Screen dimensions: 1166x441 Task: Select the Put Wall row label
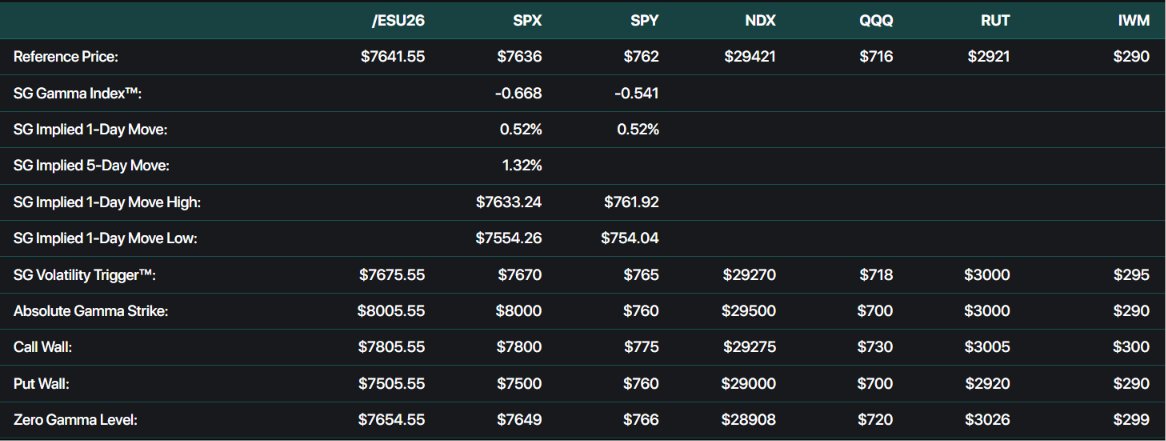tap(40, 384)
